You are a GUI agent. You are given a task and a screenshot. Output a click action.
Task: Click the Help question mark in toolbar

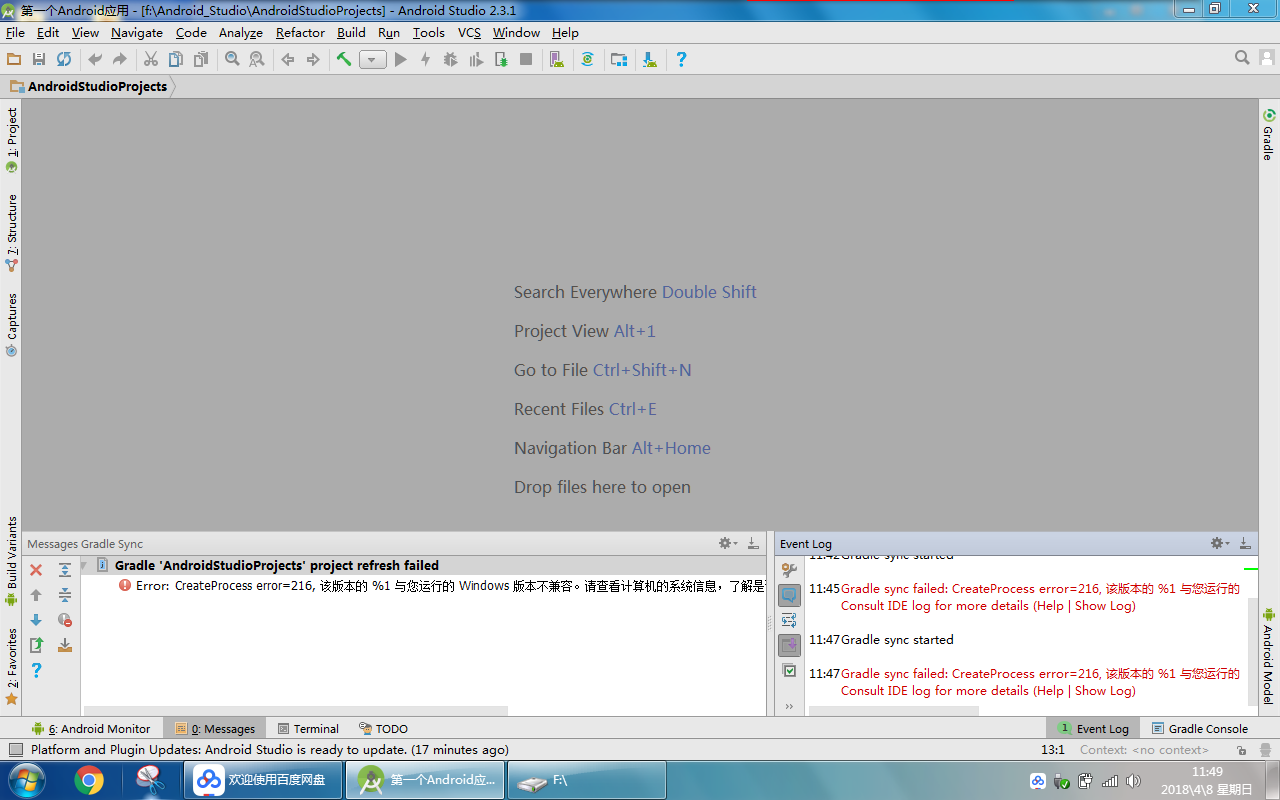[681, 60]
